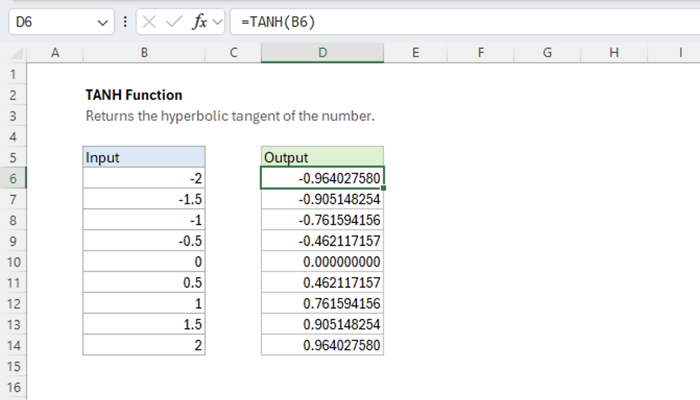Click the 'Output' header cell

pyautogui.click(x=322, y=158)
